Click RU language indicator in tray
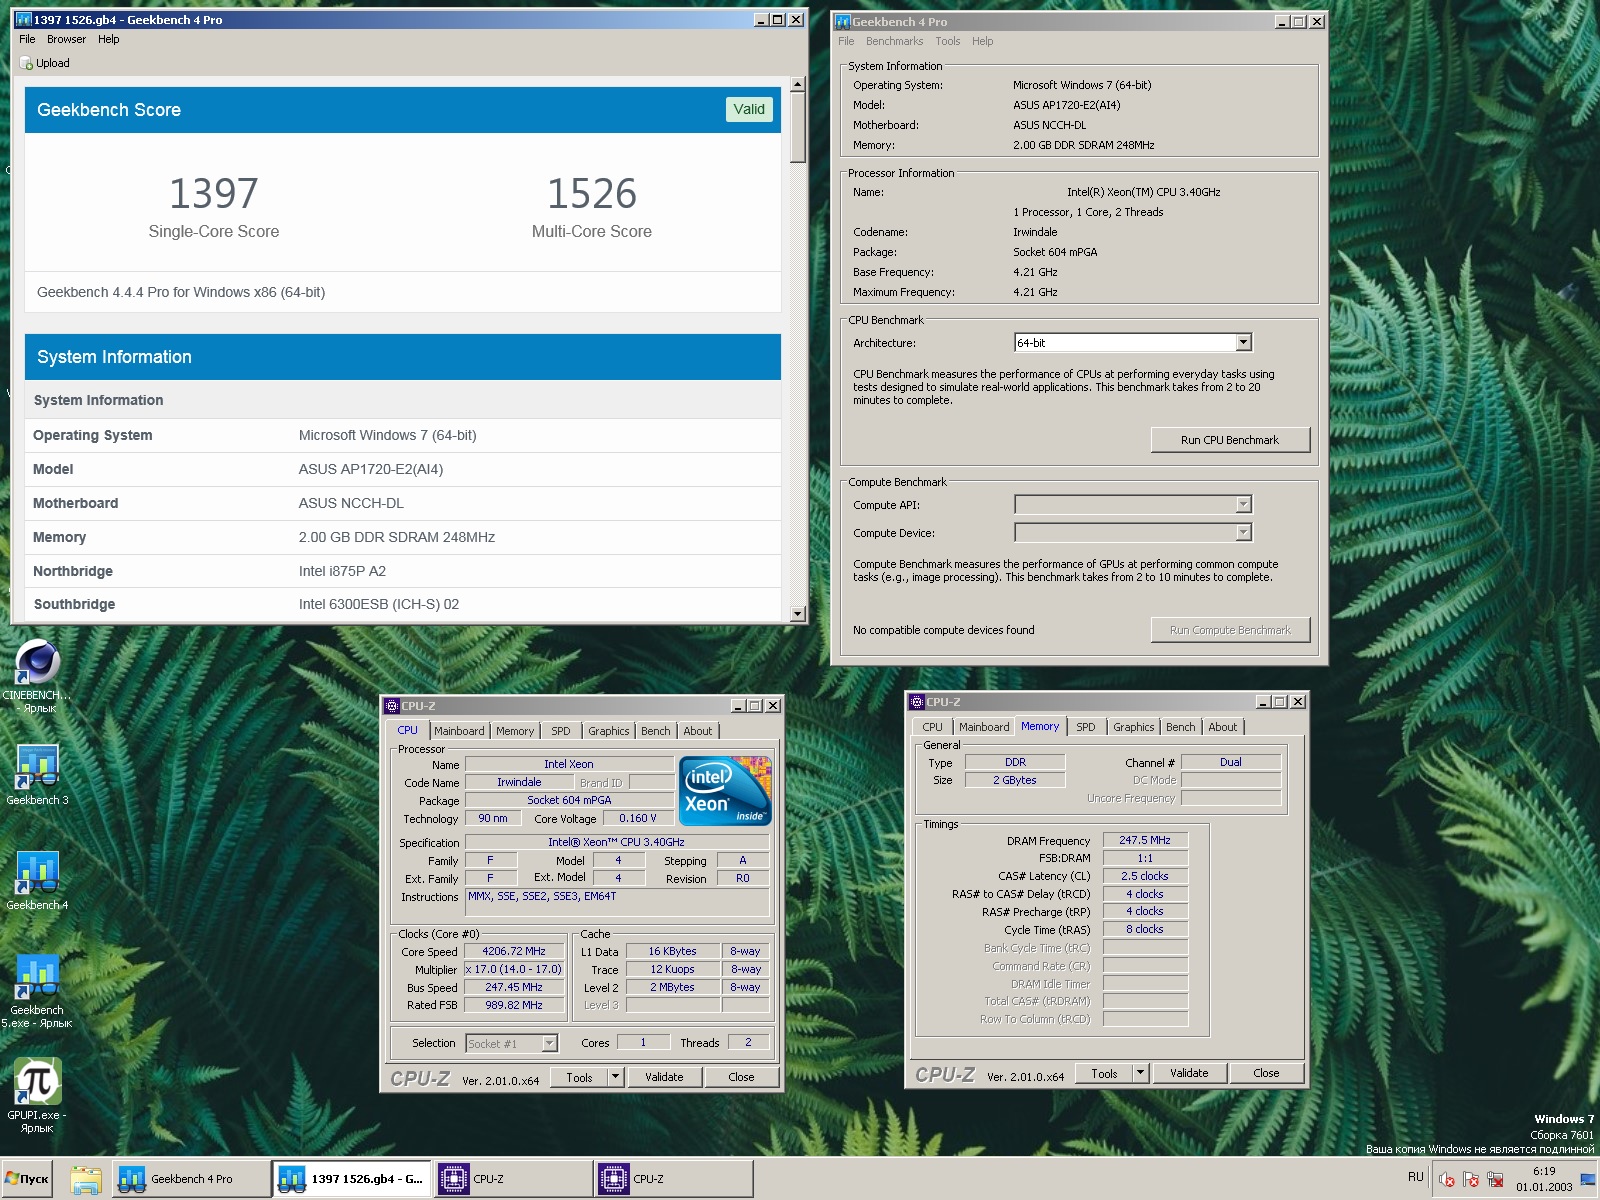This screenshot has width=1600, height=1200. pos(1415,1177)
